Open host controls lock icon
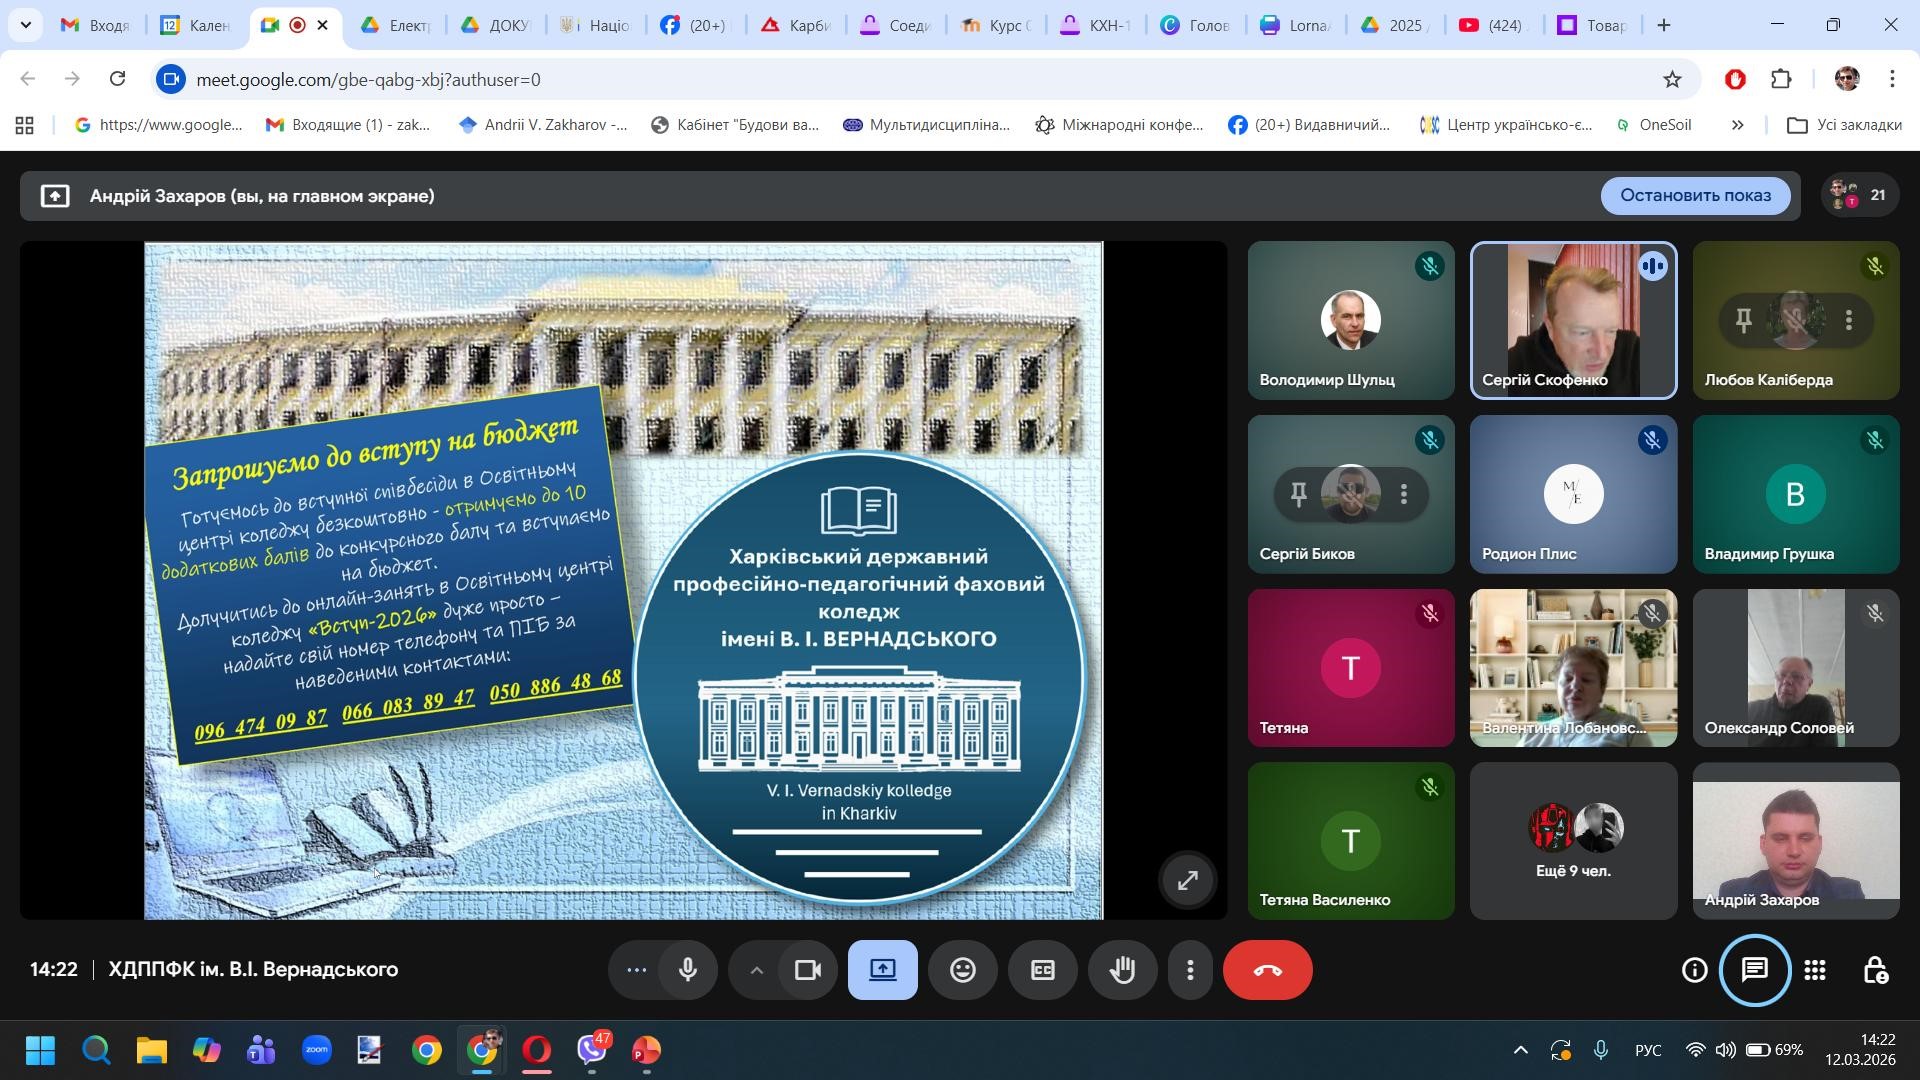Screen dimensions: 1920x1080 (x=1875, y=970)
